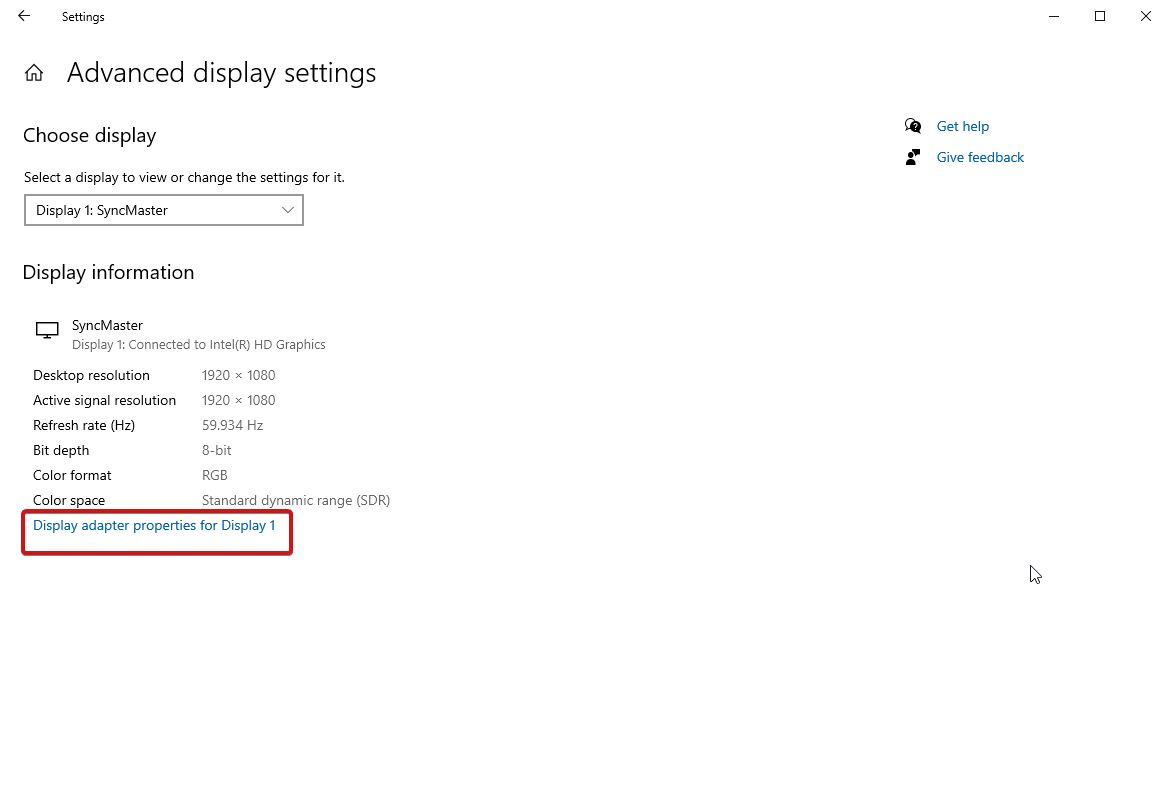Click the Get help question mark icon
Screen dimensions: 1169x799
pyautogui.click(x=912, y=126)
